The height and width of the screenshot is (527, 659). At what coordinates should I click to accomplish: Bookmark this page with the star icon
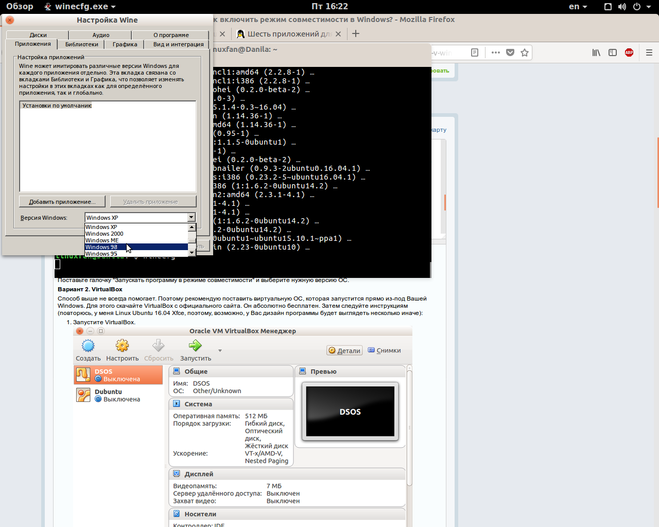click(525, 53)
